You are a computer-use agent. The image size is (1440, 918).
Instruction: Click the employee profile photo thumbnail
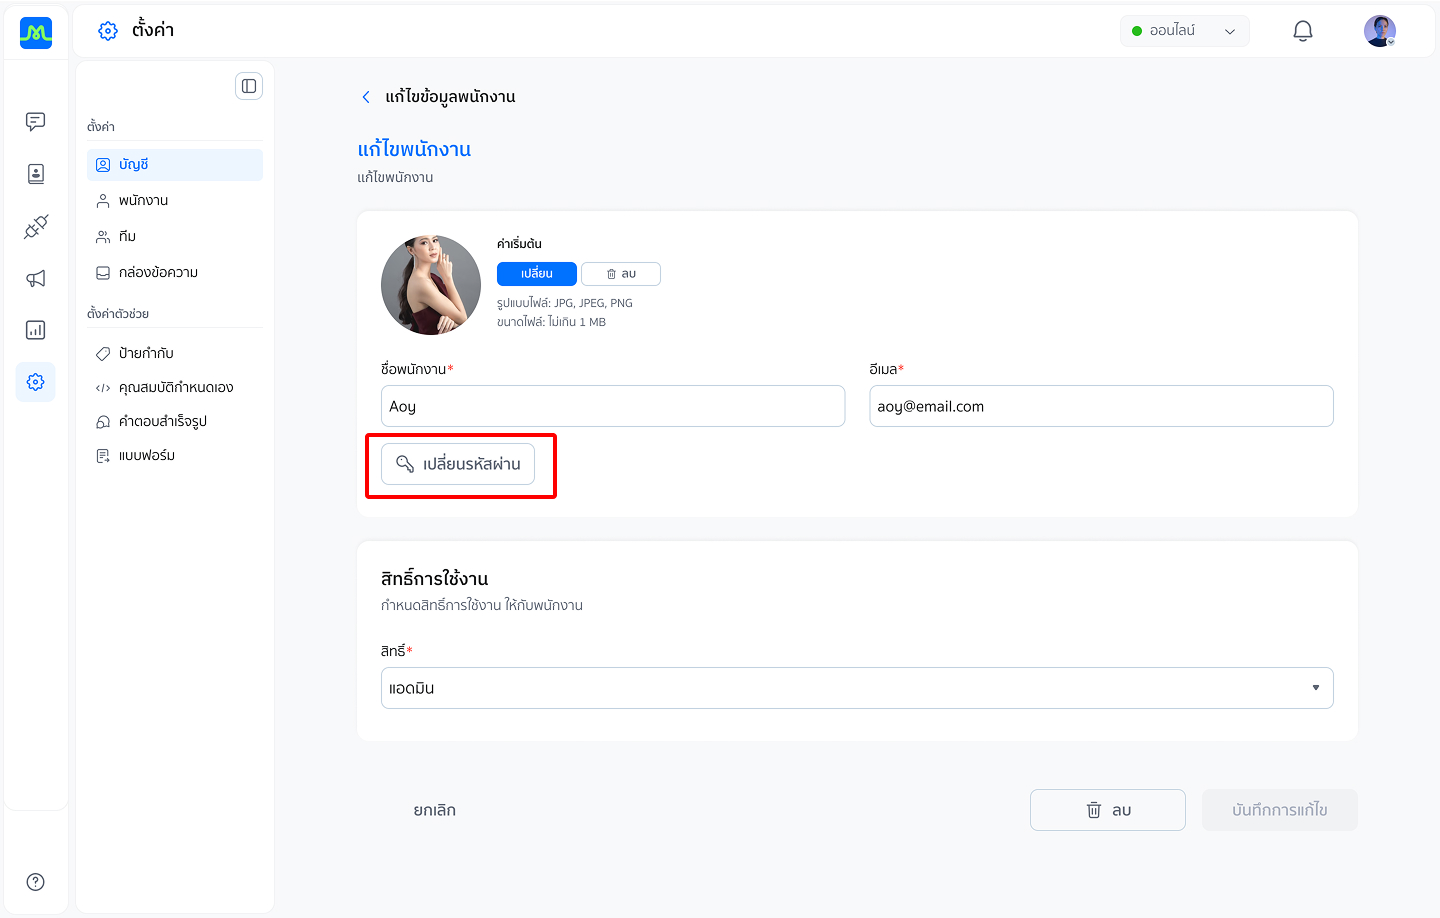tap(431, 285)
